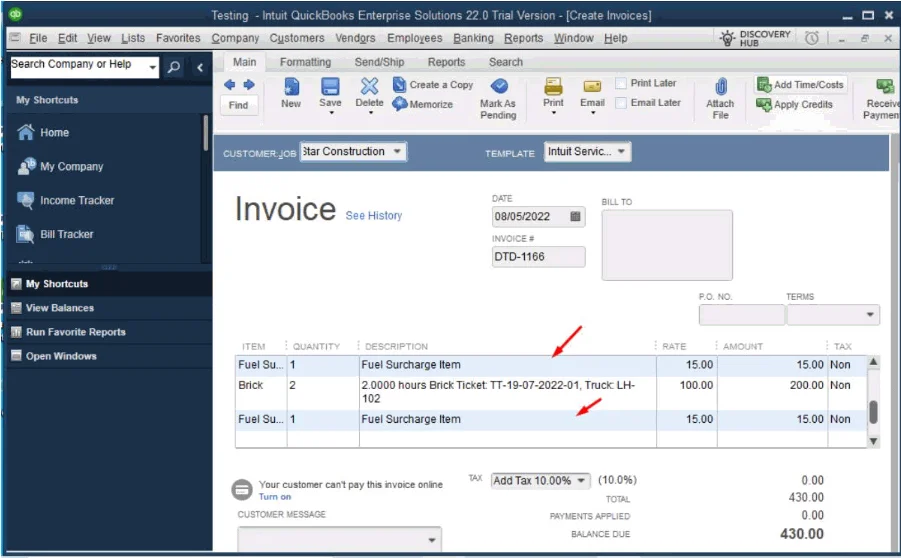Click the Memorize icon
The height and width of the screenshot is (558, 901).
401,104
